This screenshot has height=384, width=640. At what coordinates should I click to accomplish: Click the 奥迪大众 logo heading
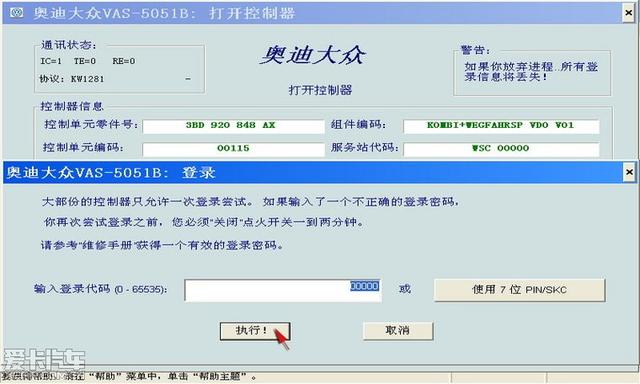(313, 55)
